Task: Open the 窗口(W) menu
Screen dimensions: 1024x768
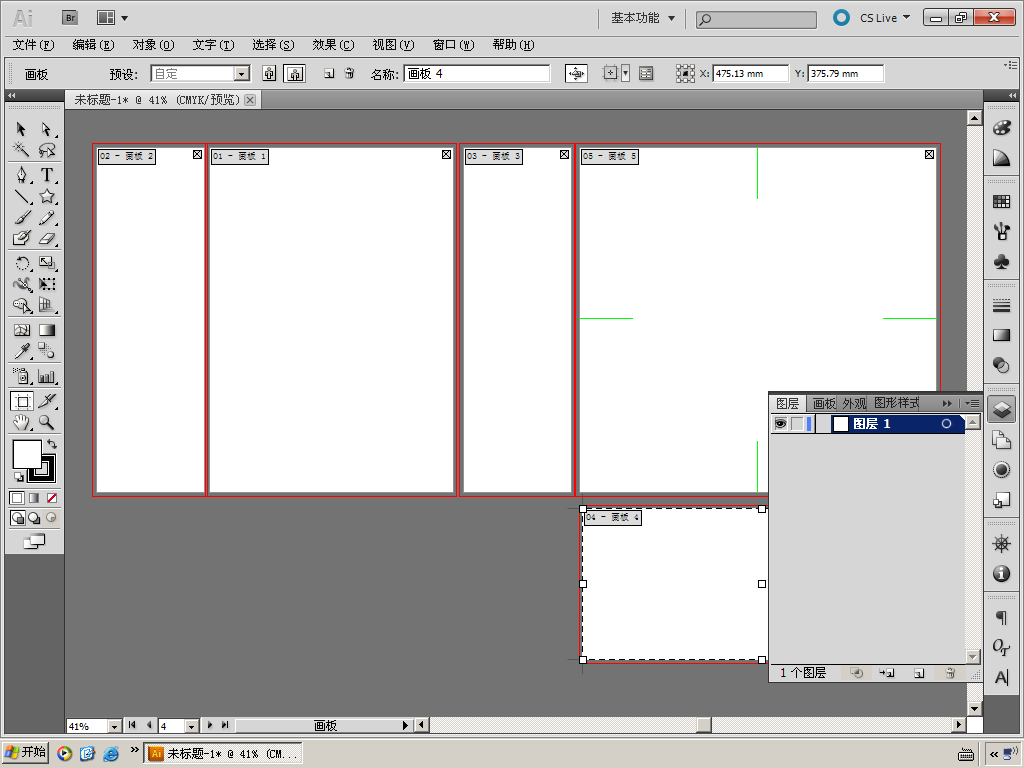Action: 453,45
